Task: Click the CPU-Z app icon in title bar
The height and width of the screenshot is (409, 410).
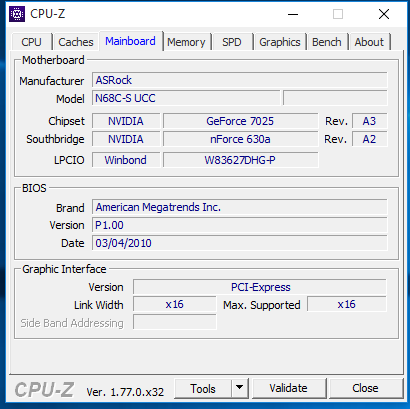Action: (17, 14)
